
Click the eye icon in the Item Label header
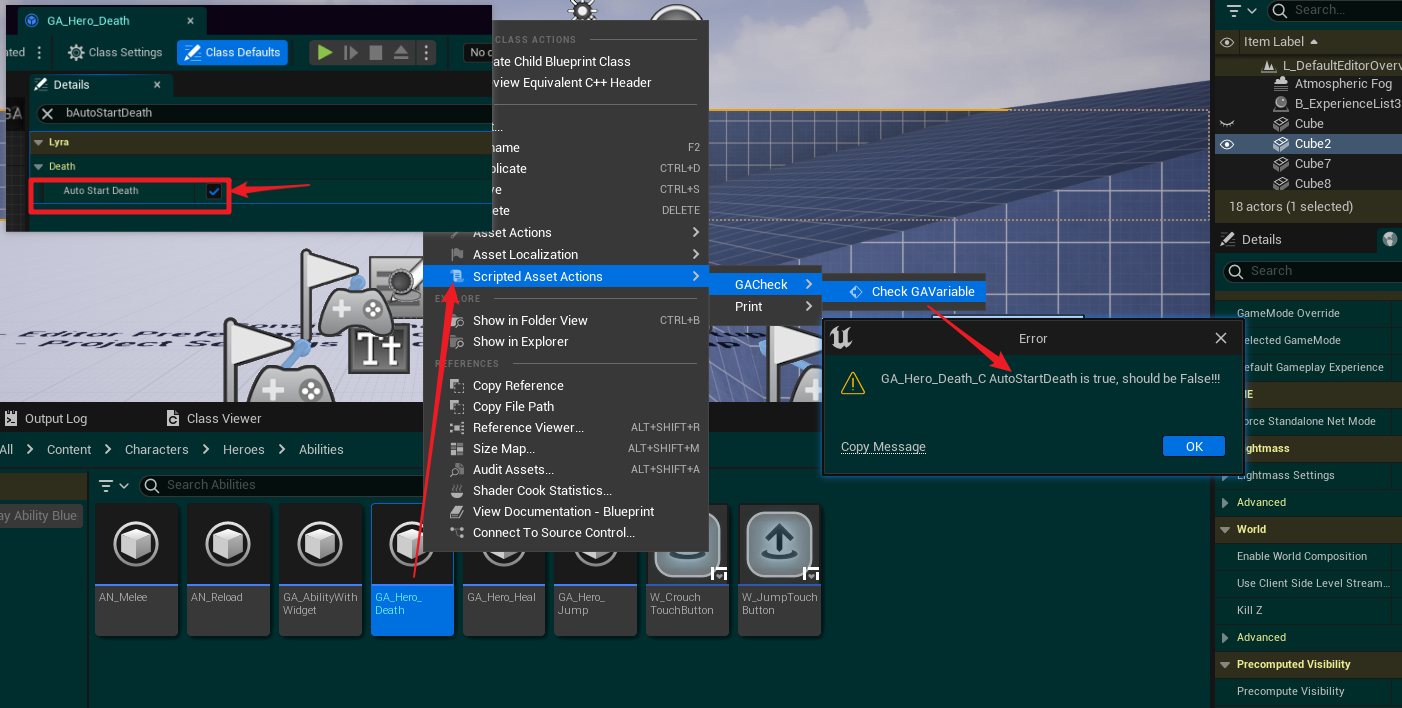click(x=1227, y=41)
